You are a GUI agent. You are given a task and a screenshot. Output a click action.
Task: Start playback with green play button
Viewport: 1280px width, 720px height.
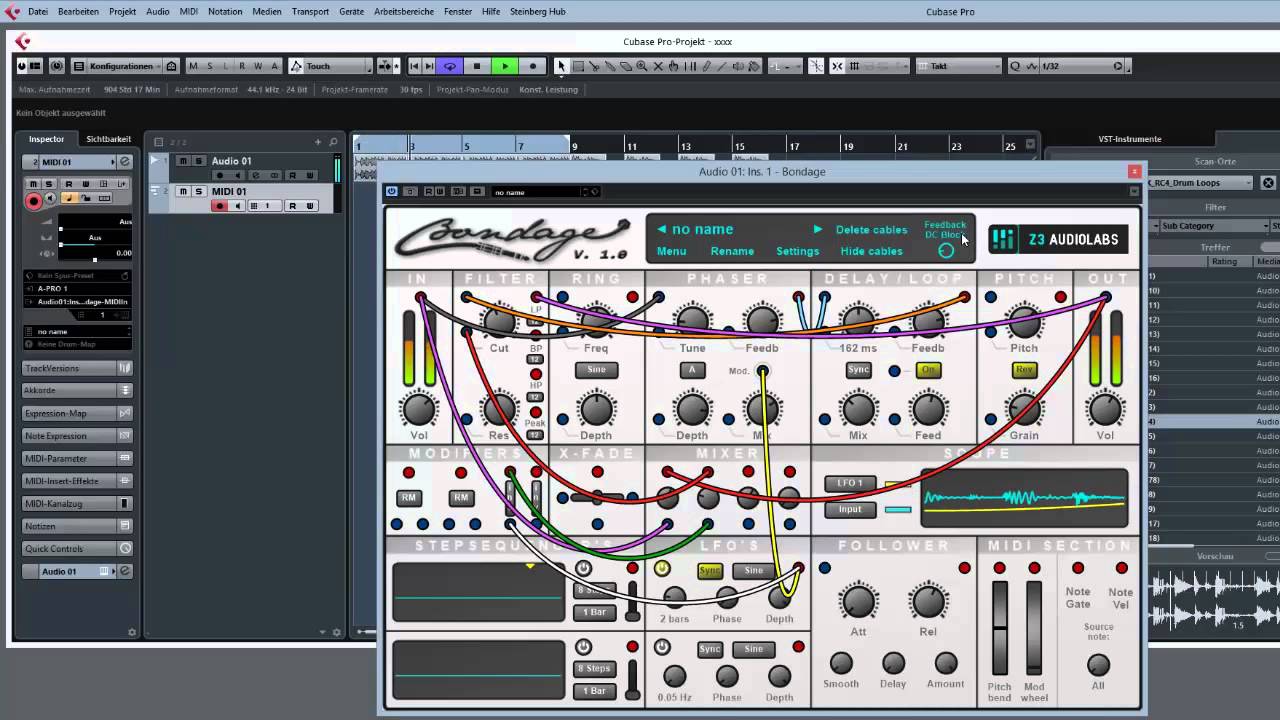[505, 66]
